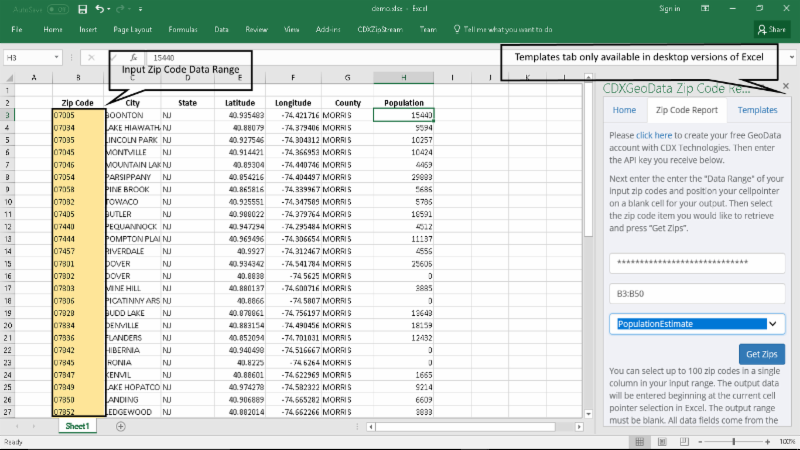Screen dimensions: 800x450
Task: Open the Data ribbon tab
Action: [x=221, y=30]
